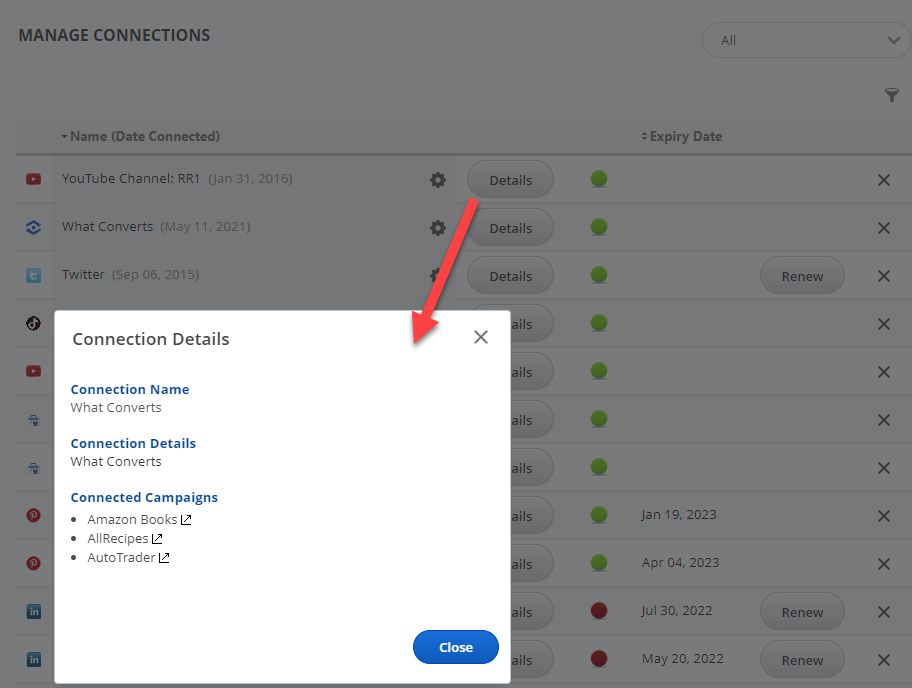Dismiss dialog with the X button
Viewport: 912px width, 688px height.
[481, 338]
